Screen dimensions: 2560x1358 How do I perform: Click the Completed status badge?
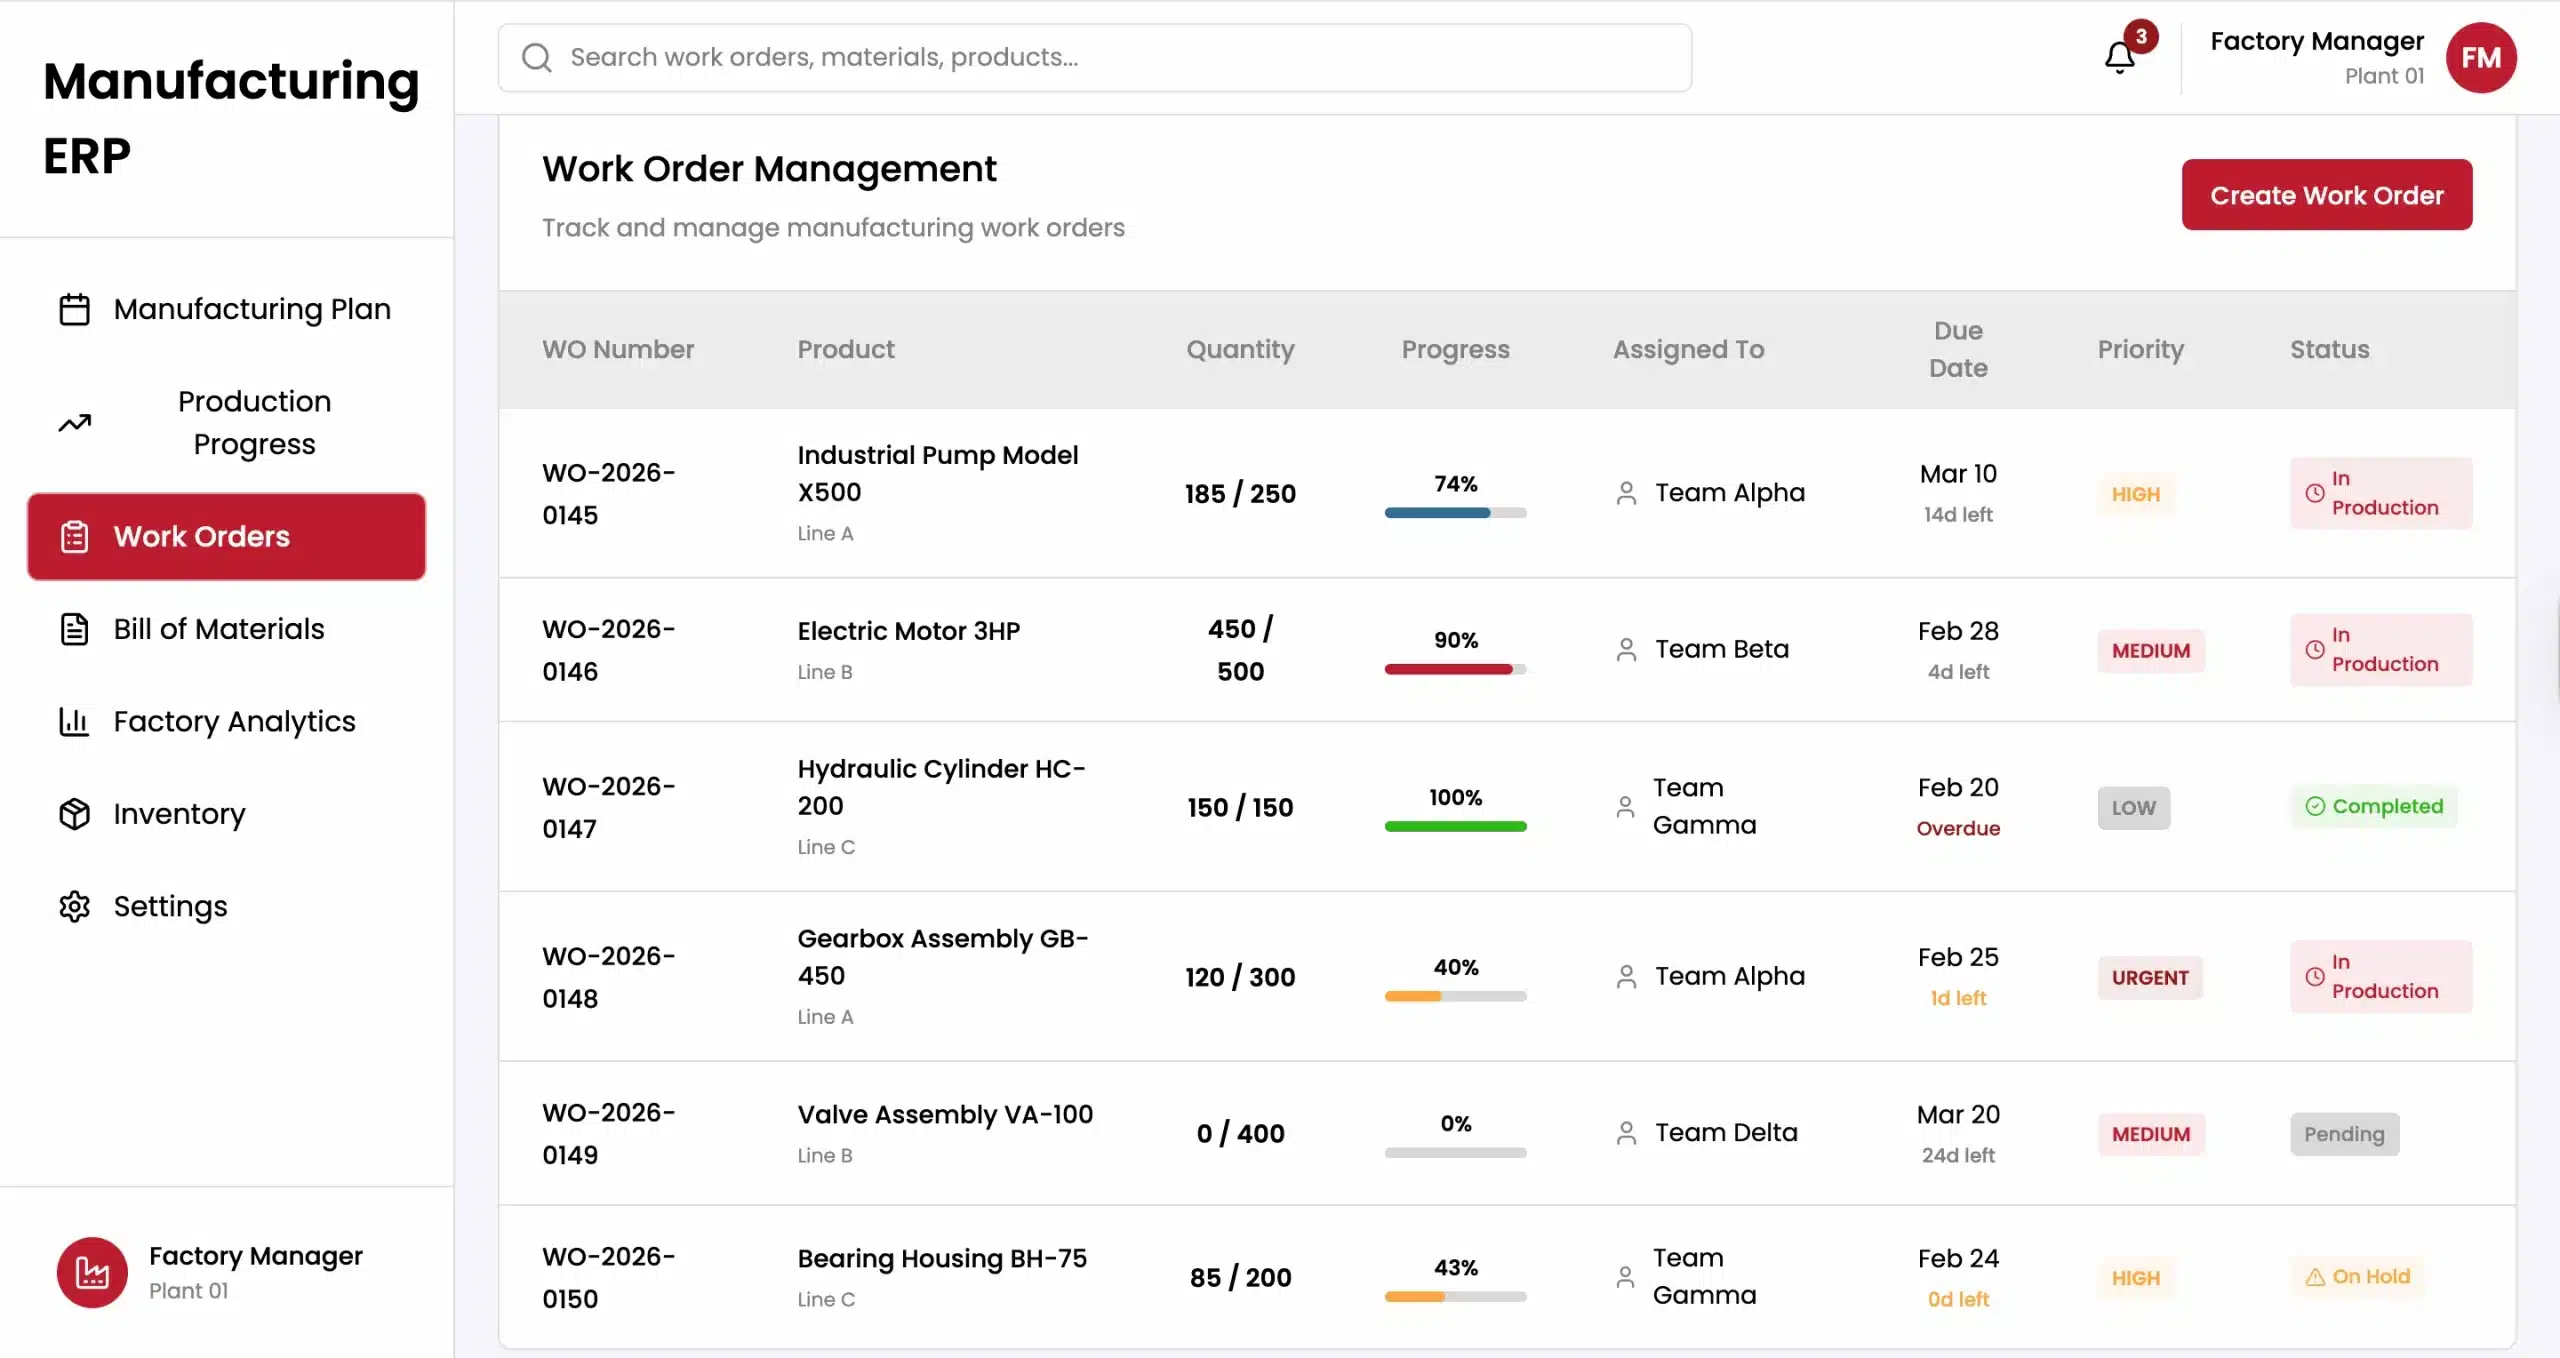pyautogui.click(x=2373, y=806)
